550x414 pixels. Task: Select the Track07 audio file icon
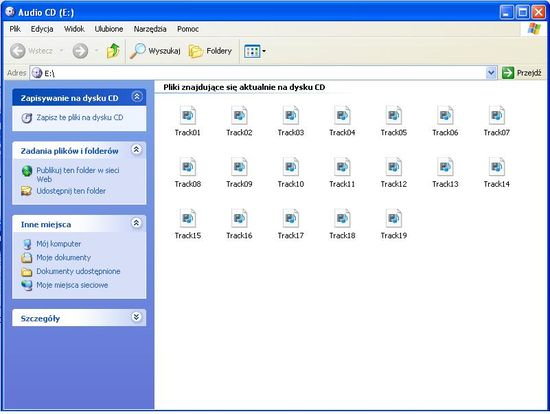(497, 115)
